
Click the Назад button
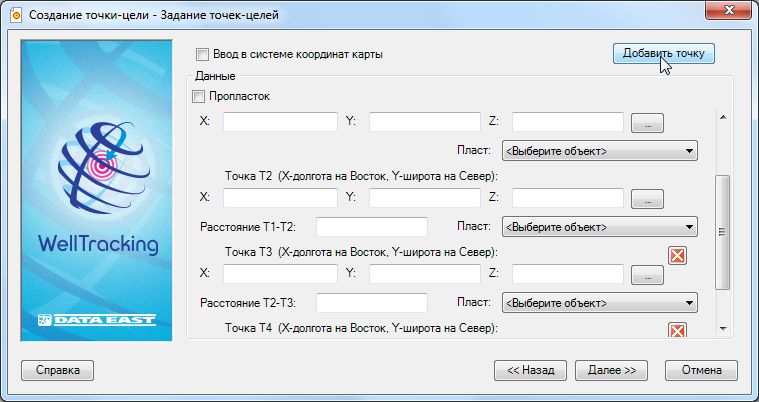(x=530, y=370)
